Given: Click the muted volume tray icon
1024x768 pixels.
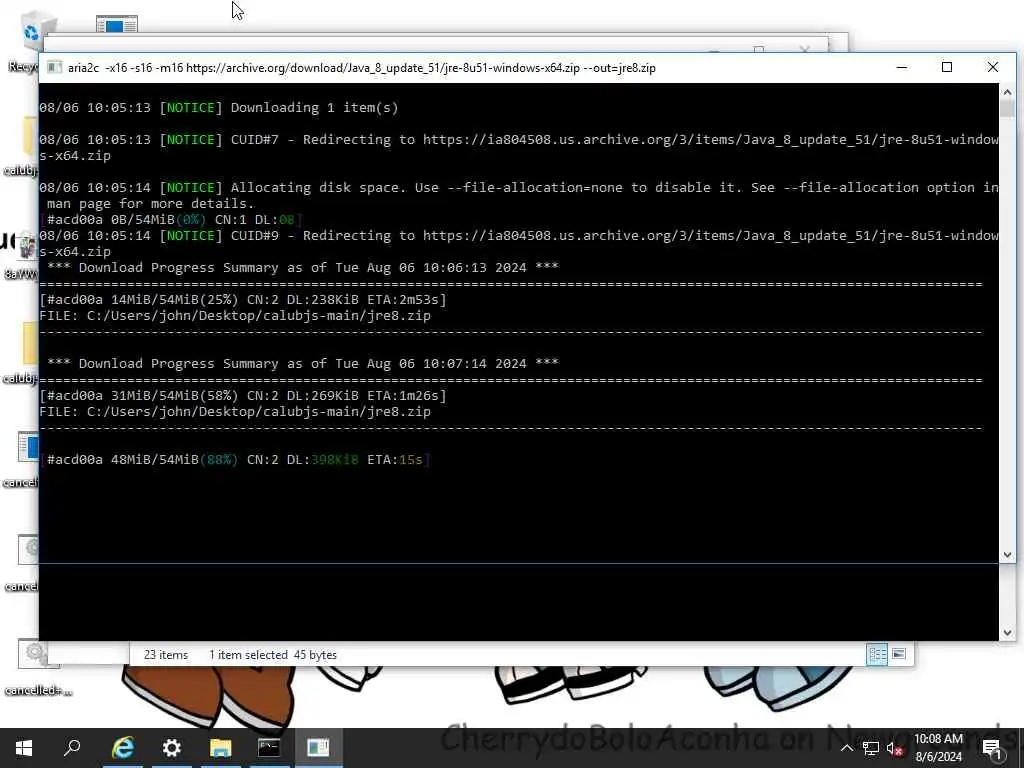Looking at the screenshot, I should pyautogui.click(x=894, y=748).
